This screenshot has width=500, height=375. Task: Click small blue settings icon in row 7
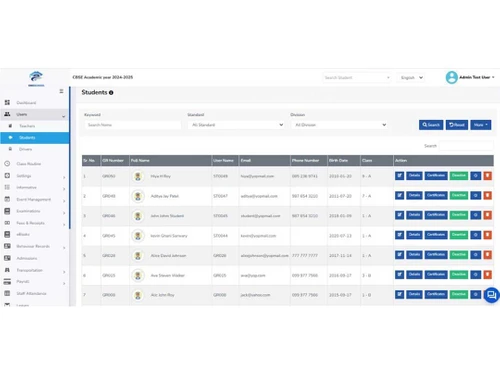476,294
